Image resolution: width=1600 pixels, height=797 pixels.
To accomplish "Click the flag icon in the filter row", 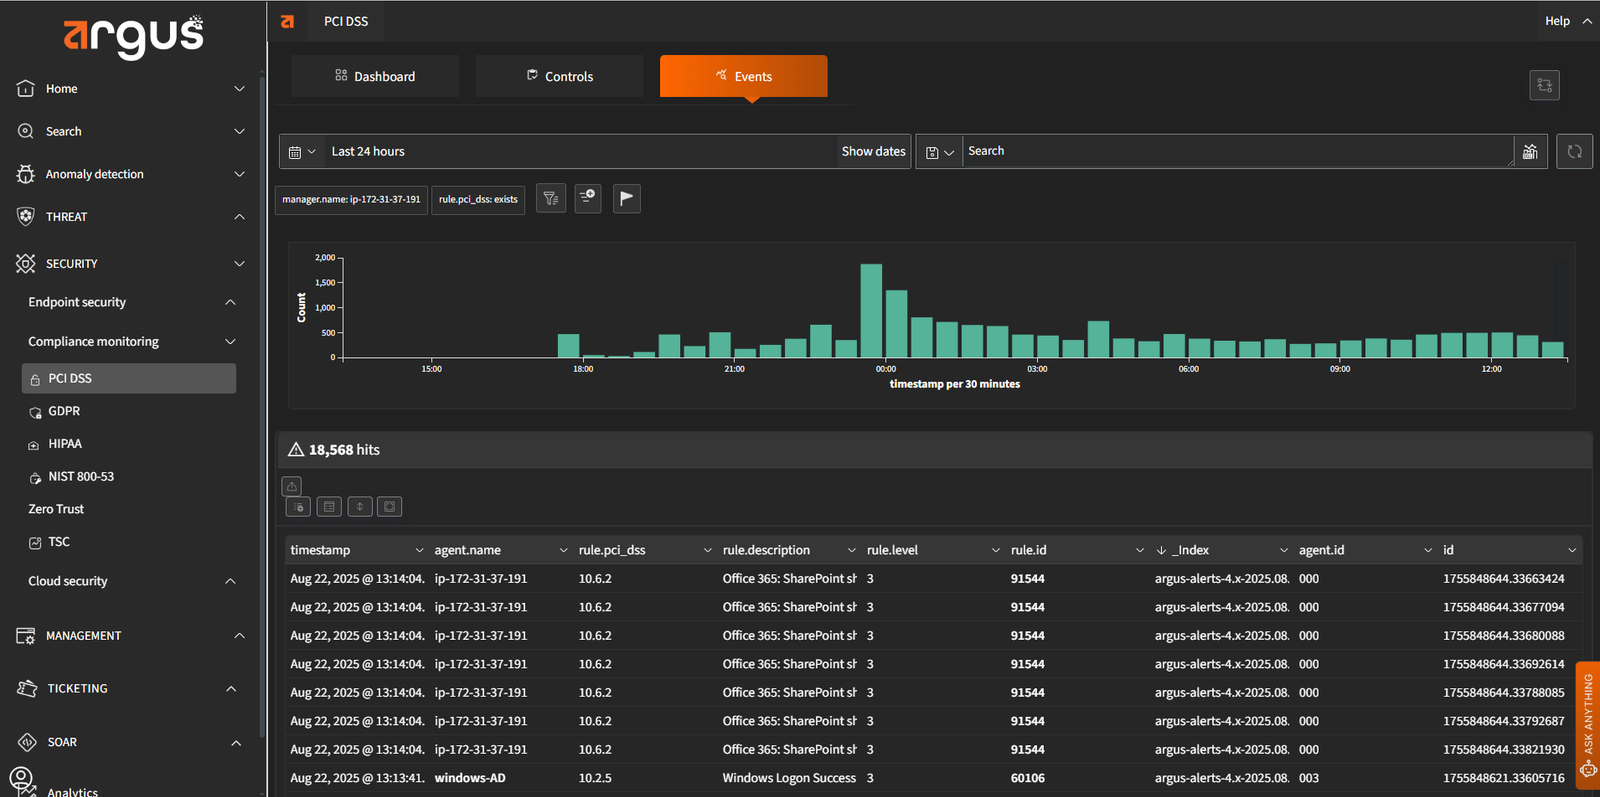I will pos(626,199).
